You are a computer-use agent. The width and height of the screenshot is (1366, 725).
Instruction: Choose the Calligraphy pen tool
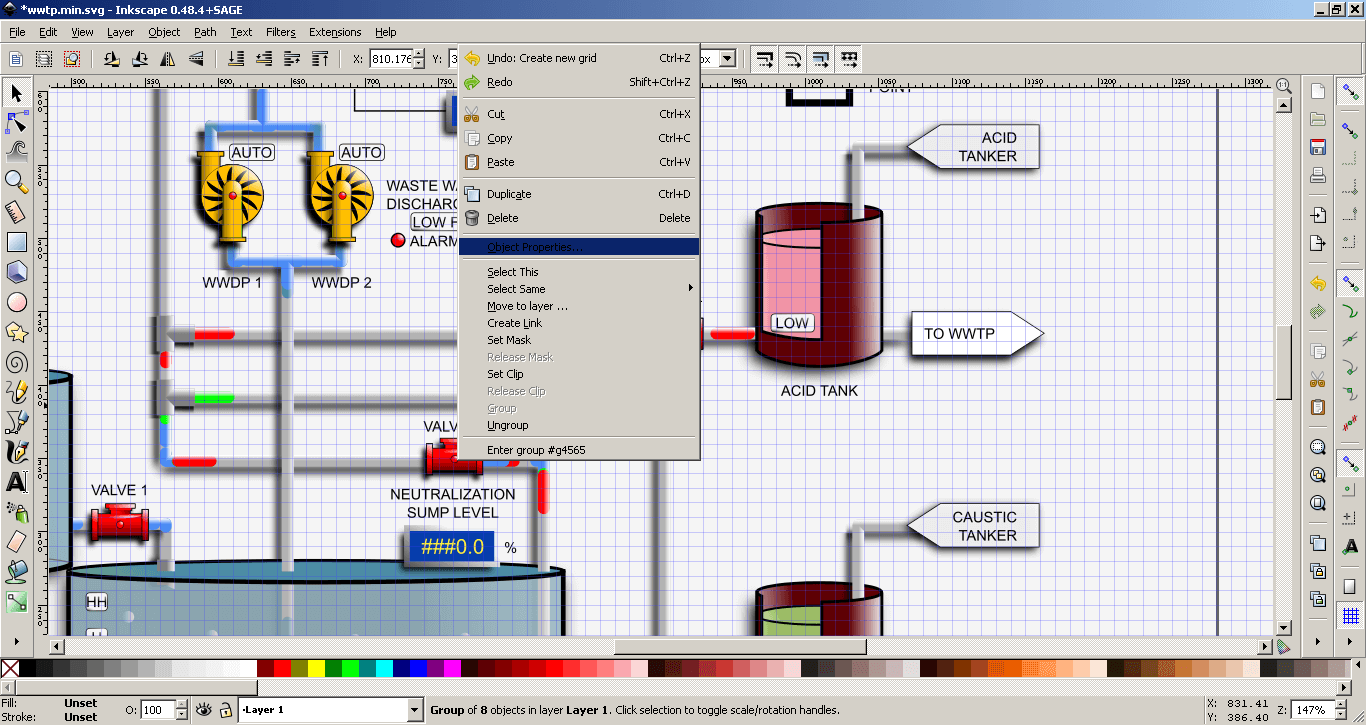pos(16,451)
